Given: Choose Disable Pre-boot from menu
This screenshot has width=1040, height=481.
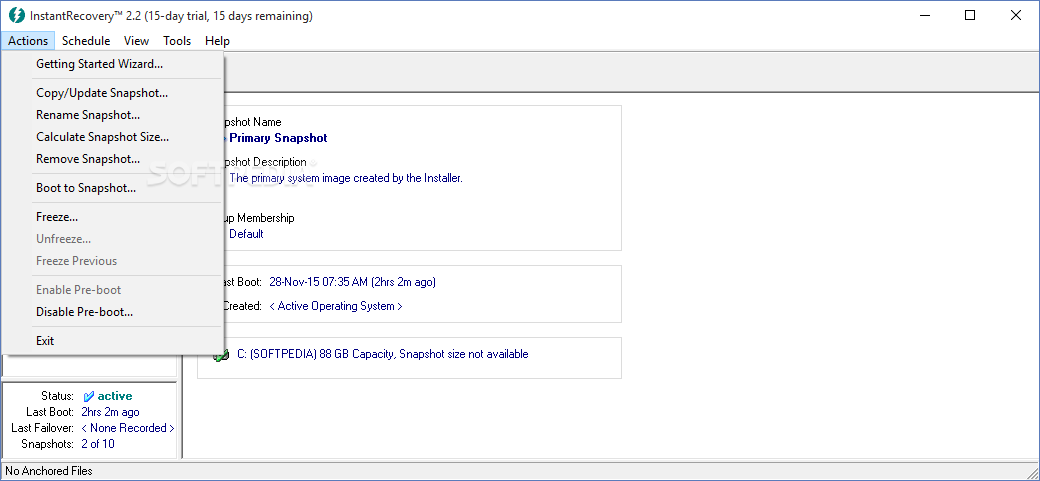Looking at the screenshot, I should [x=113, y=312].
